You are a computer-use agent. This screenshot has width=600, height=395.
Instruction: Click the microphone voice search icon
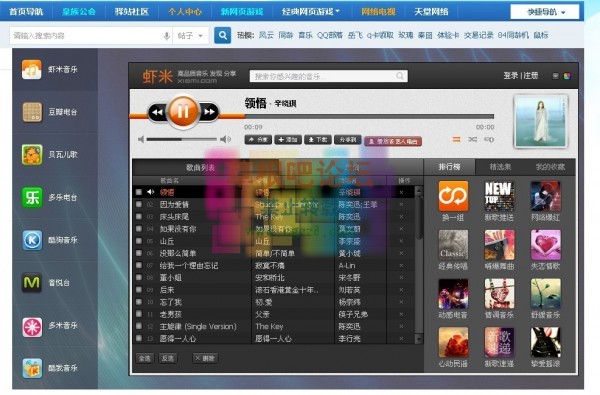pyautogui.click(x=166, y=36)
